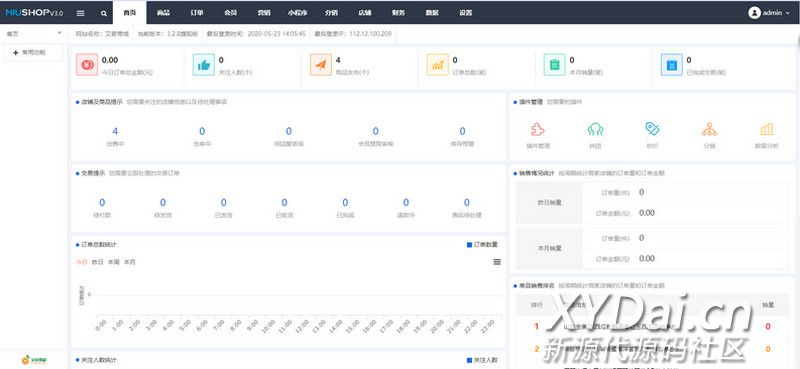Open the 拼团 group-buy plugin icon
This screenshot has height=369, width=800.
595,129
